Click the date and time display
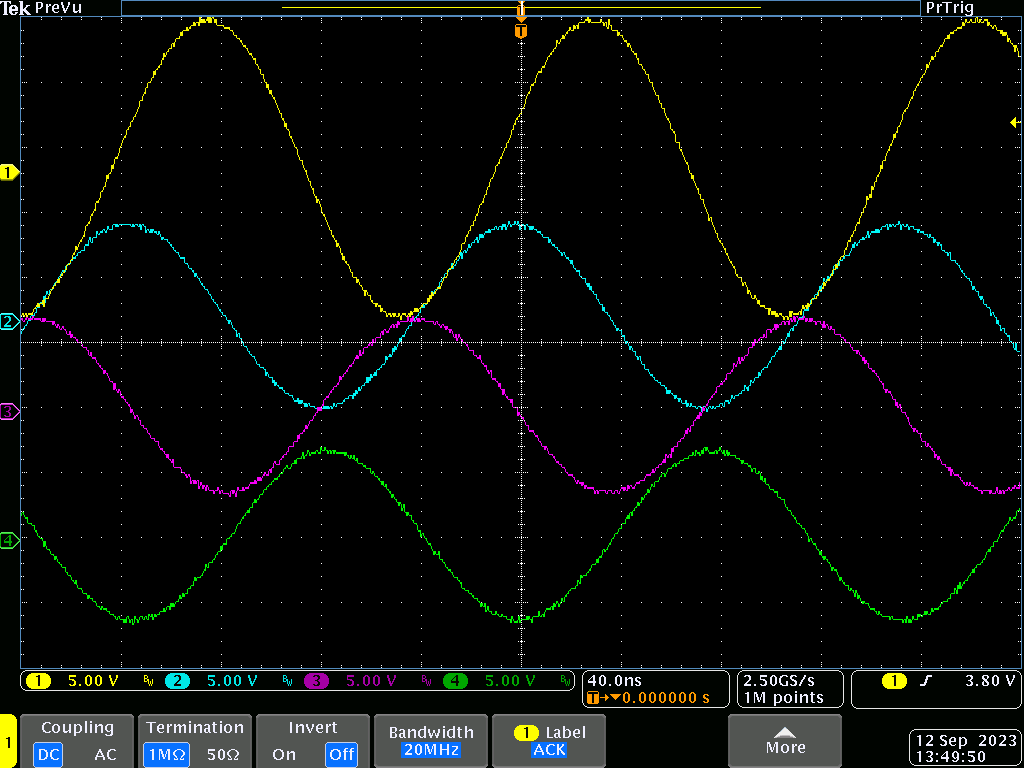Screen dimensions: 1024x768 click(x=966, y=748)
